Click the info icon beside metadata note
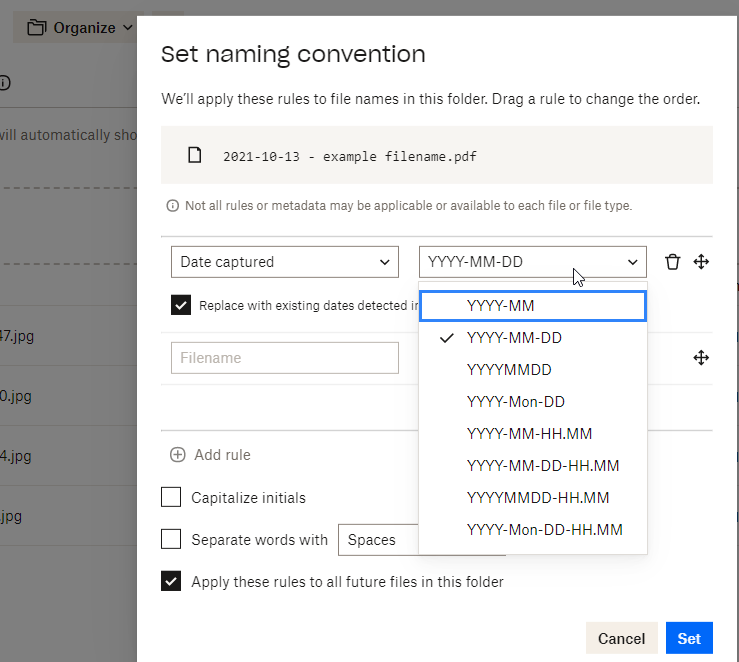Viewport: 739px width, 662px height. pos(172,206)
